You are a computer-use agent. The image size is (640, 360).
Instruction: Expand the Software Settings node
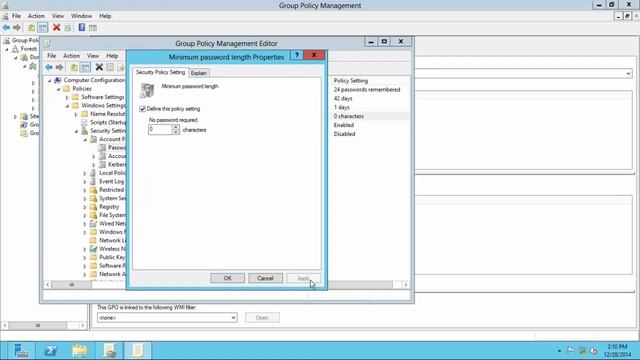[x=67, y=97]
